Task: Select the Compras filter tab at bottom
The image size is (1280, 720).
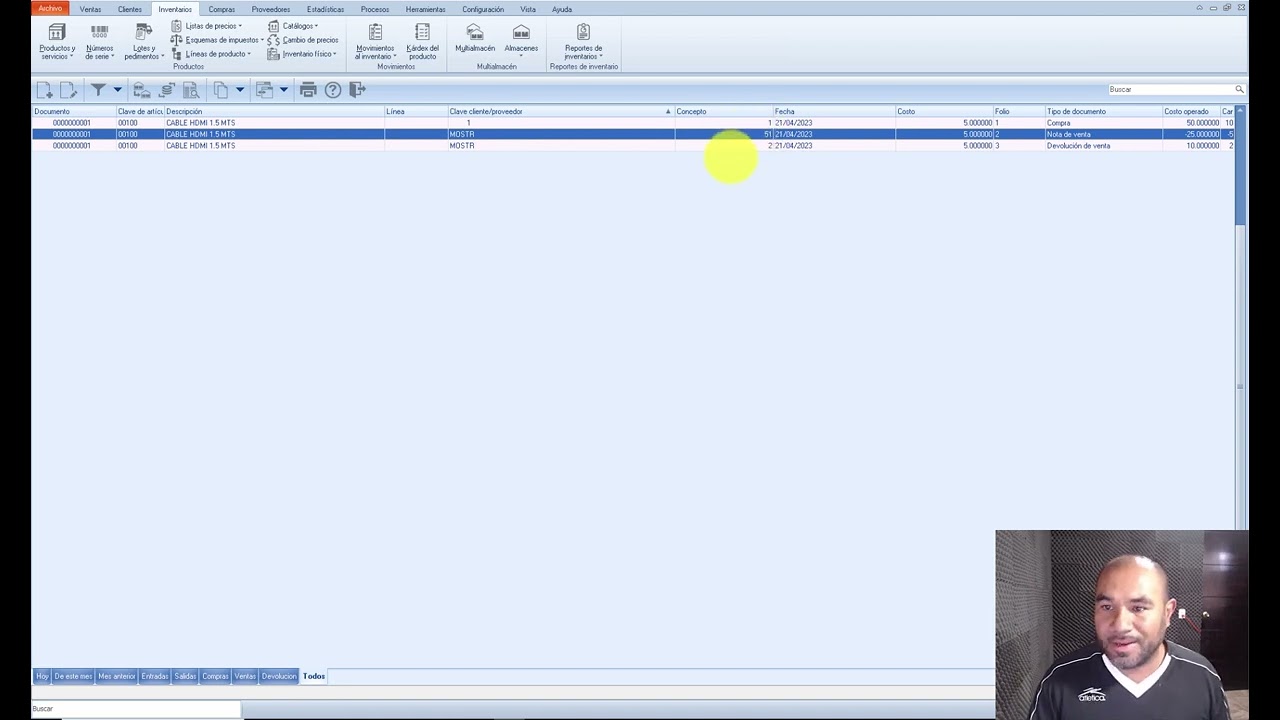Action: (215, 676)
